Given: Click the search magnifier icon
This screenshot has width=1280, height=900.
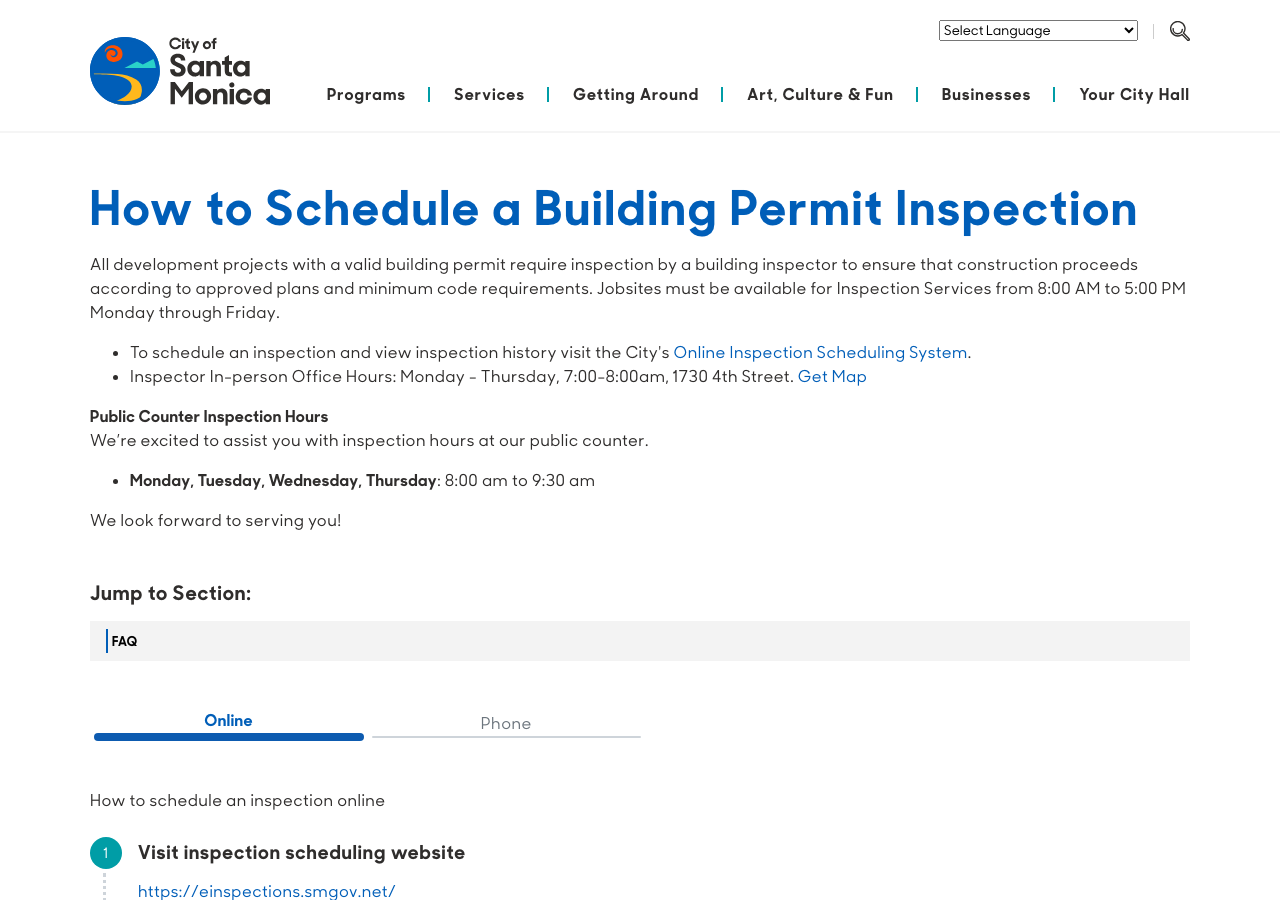Looking at the screenshot, I should click(x=1180, y=31).
